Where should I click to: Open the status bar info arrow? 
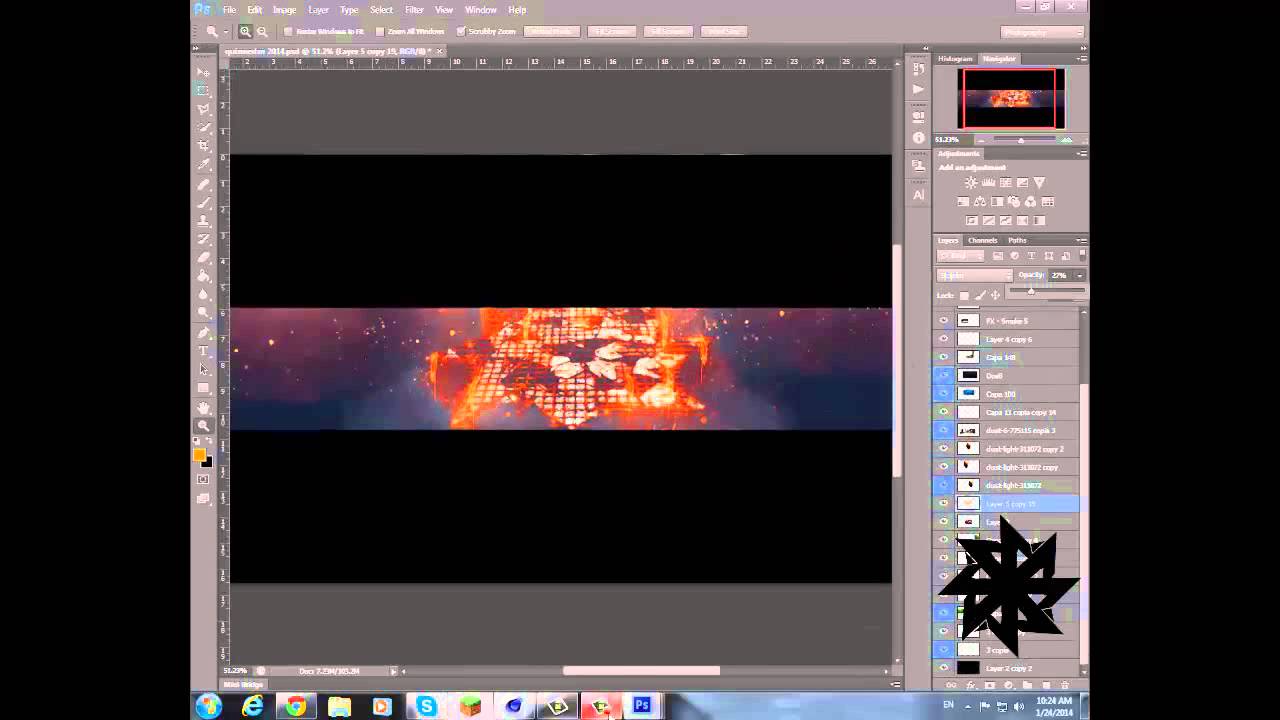click(x=394, y=671)
